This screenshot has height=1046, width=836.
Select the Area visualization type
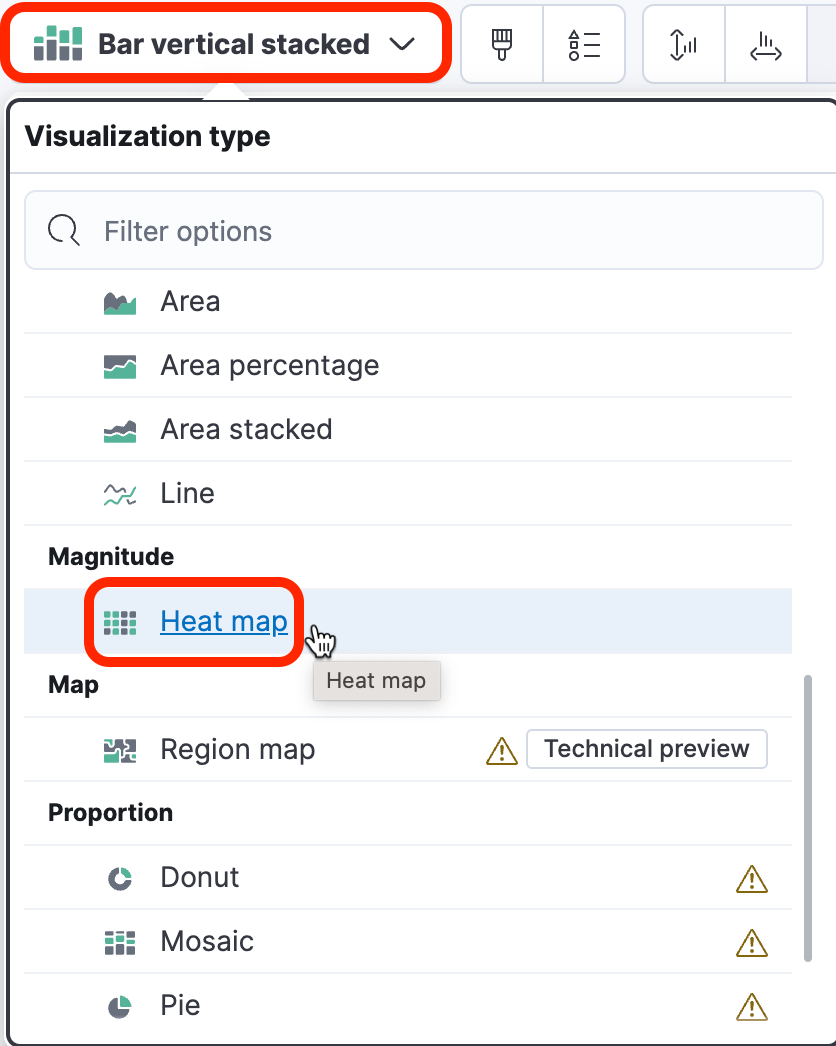(408, 302)
